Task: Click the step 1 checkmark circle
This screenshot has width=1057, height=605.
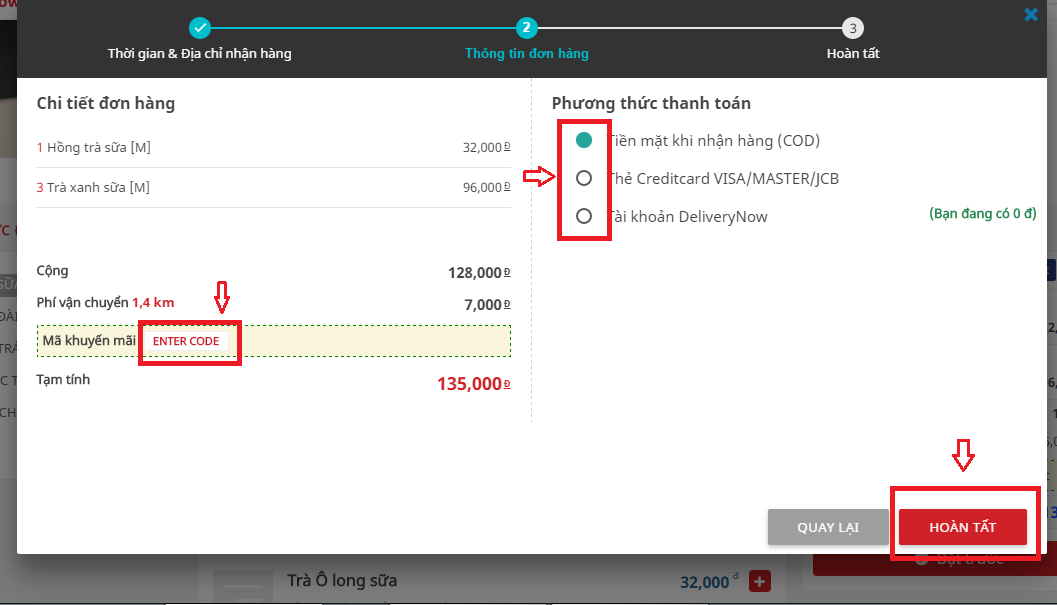Action: (200, 28)
